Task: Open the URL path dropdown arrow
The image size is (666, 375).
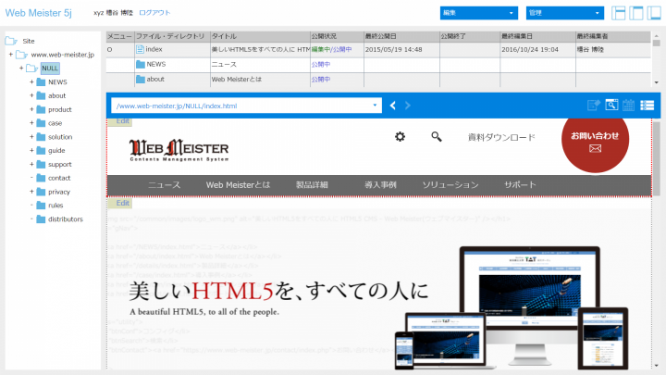Action: pyautogui.click(x=375, y=105)
